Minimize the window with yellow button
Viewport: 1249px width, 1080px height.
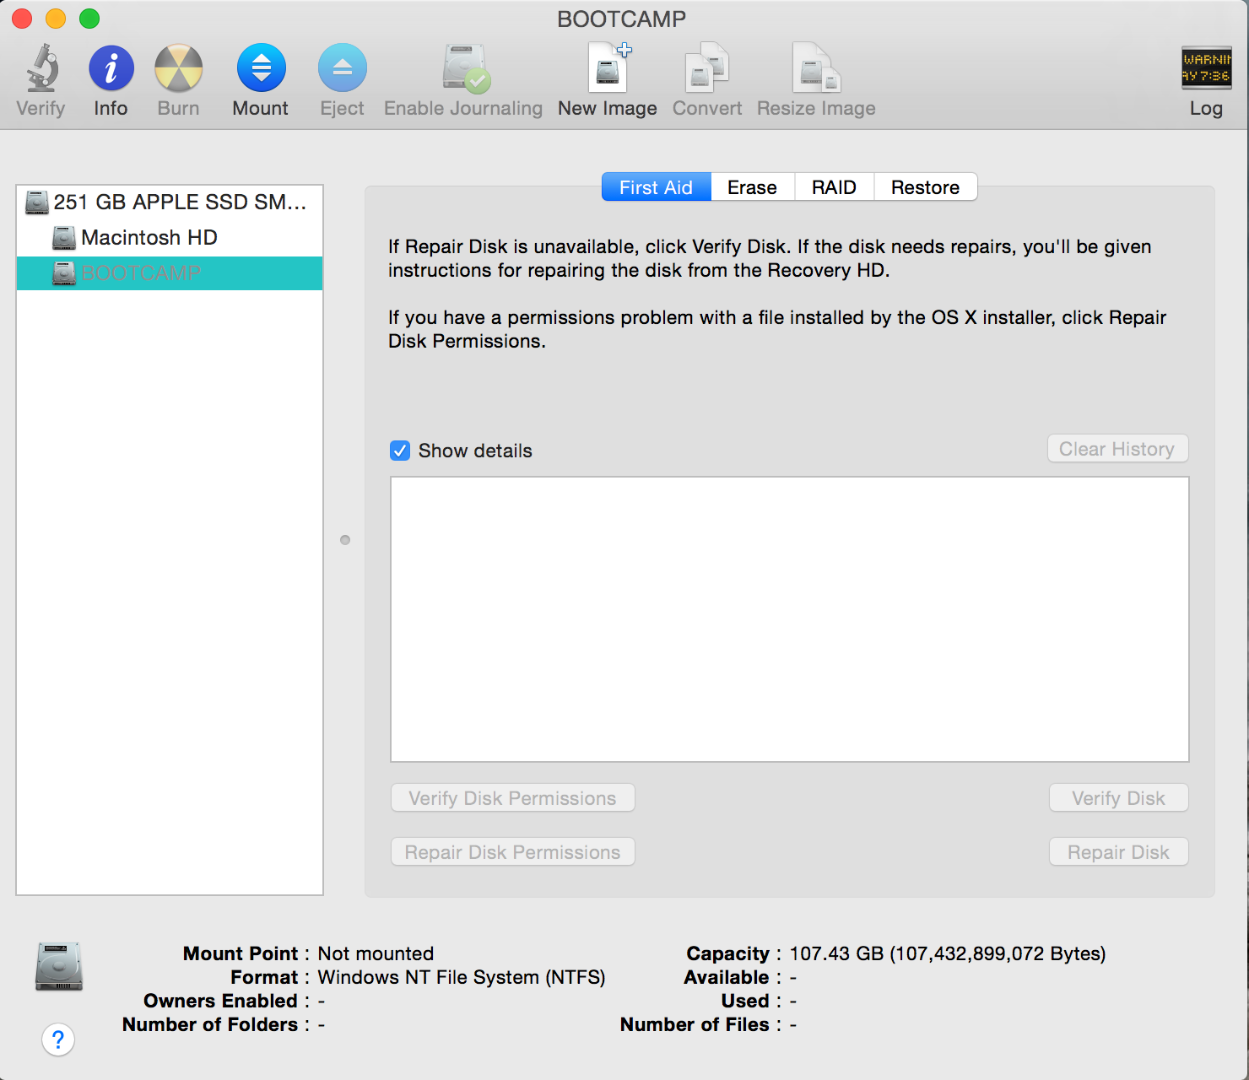(x=56, y=18)
